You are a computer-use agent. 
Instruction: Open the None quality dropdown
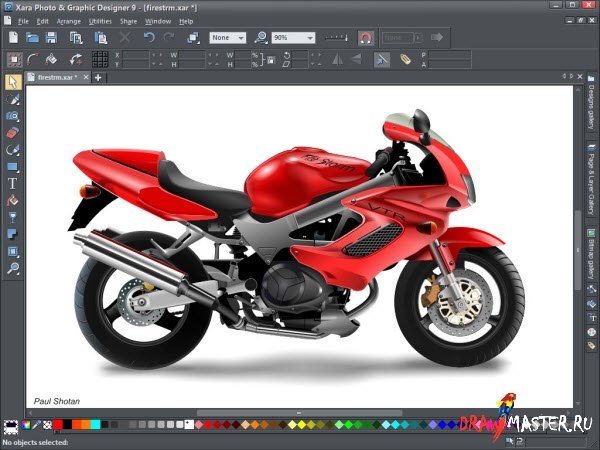coord(228,38)
